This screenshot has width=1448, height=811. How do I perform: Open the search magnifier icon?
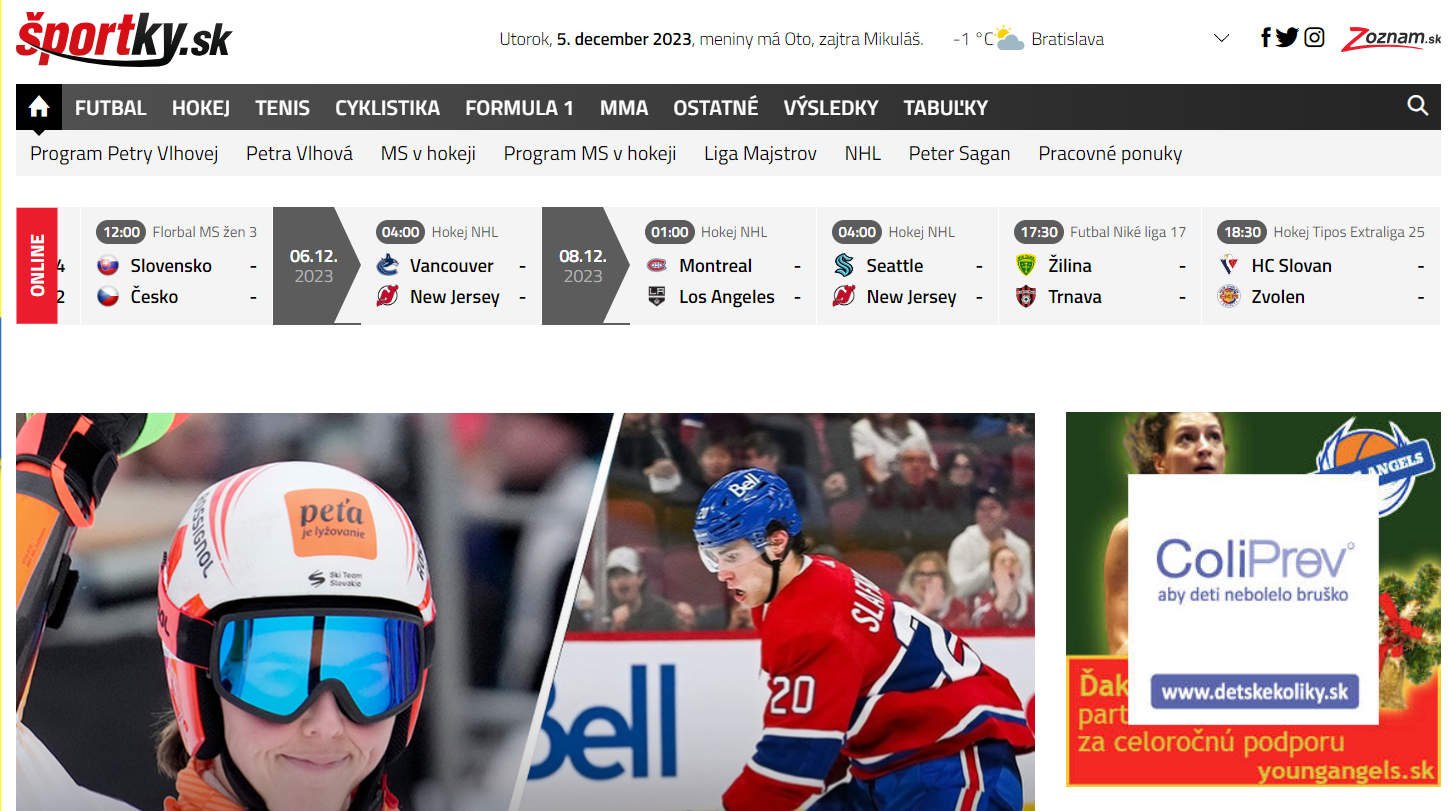point(1417,106)
